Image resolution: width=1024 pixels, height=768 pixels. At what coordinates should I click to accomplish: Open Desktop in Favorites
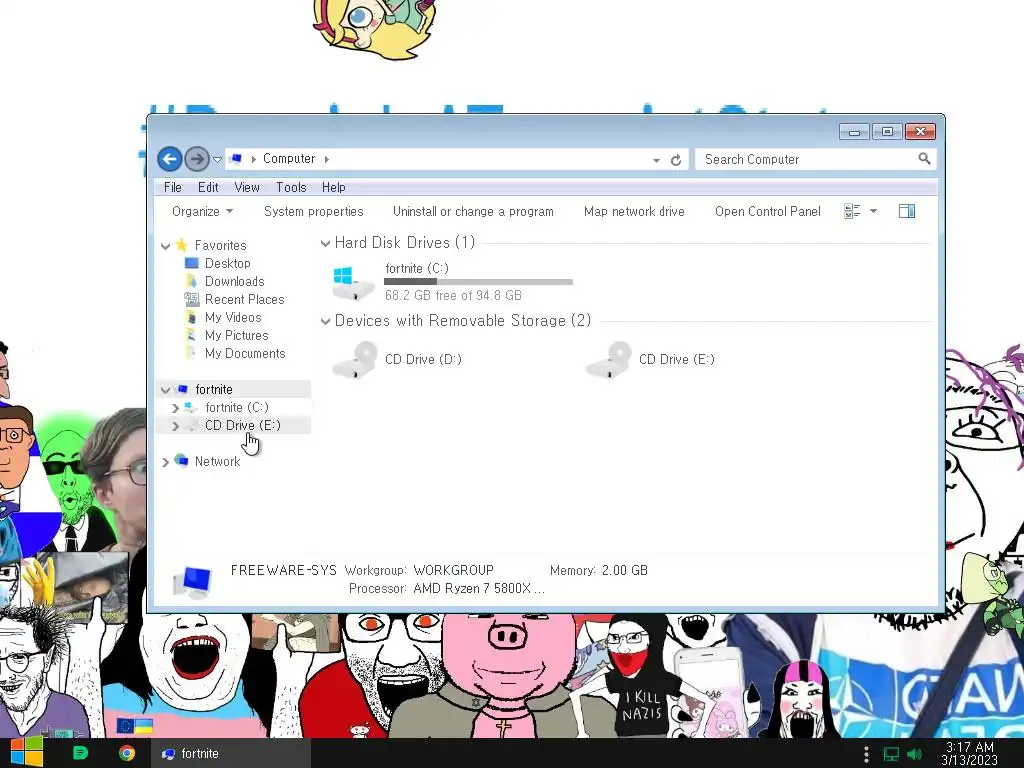click(x=227, y=263)
